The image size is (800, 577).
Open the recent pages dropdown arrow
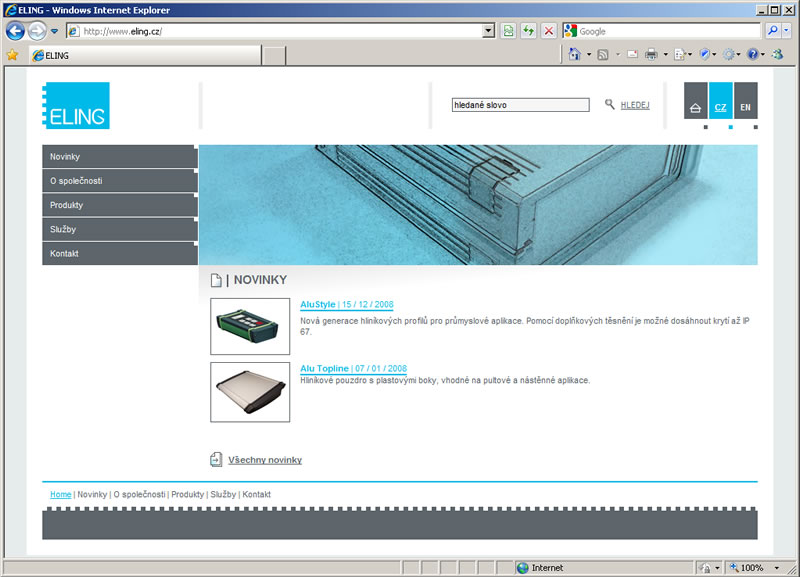[55, 31]
